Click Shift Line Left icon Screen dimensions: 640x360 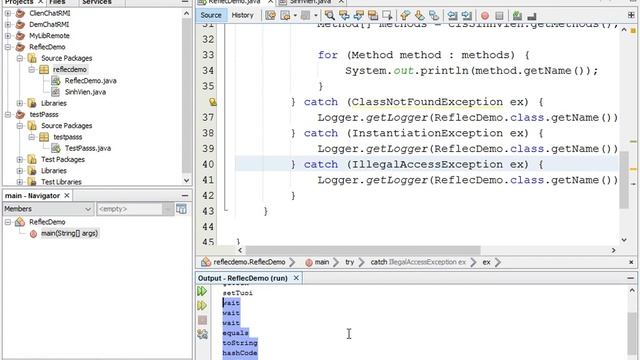452,16
